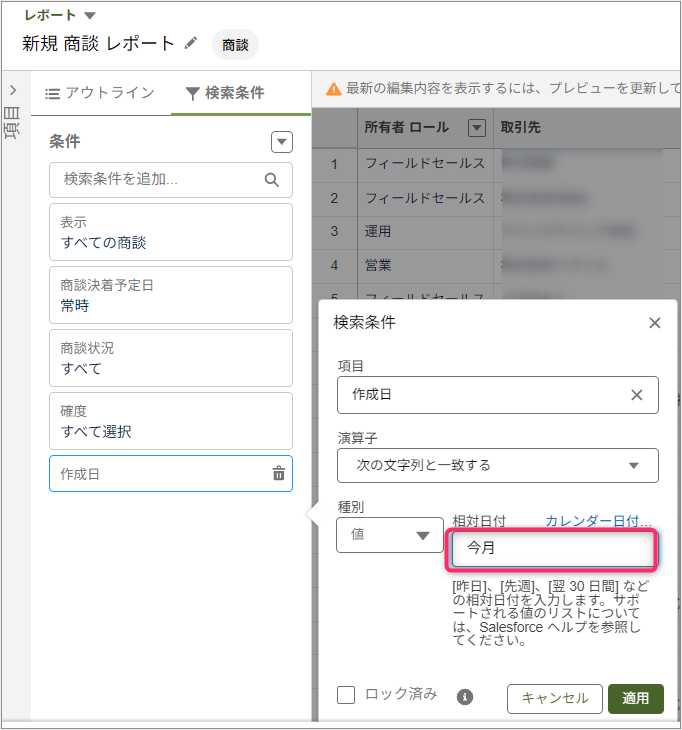Open the 条件 options dropdown arrow
Screen dimensions: 682x730
(282, 142)
